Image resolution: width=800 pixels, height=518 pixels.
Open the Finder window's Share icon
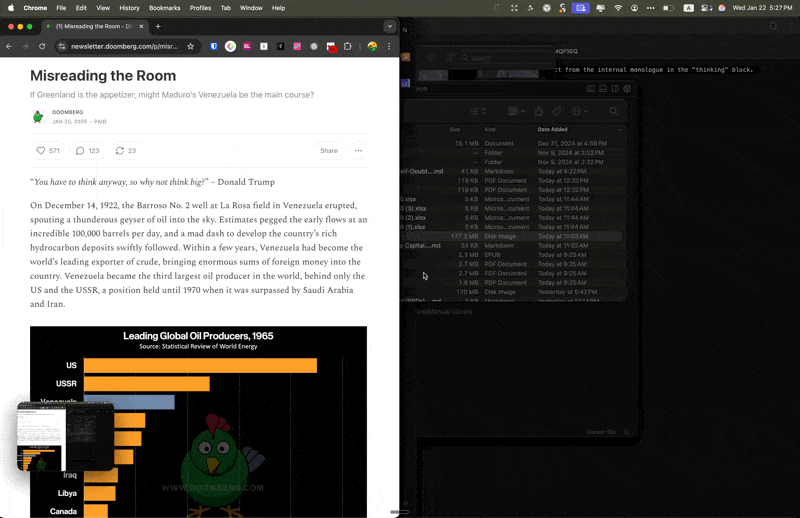coord(539,111)
